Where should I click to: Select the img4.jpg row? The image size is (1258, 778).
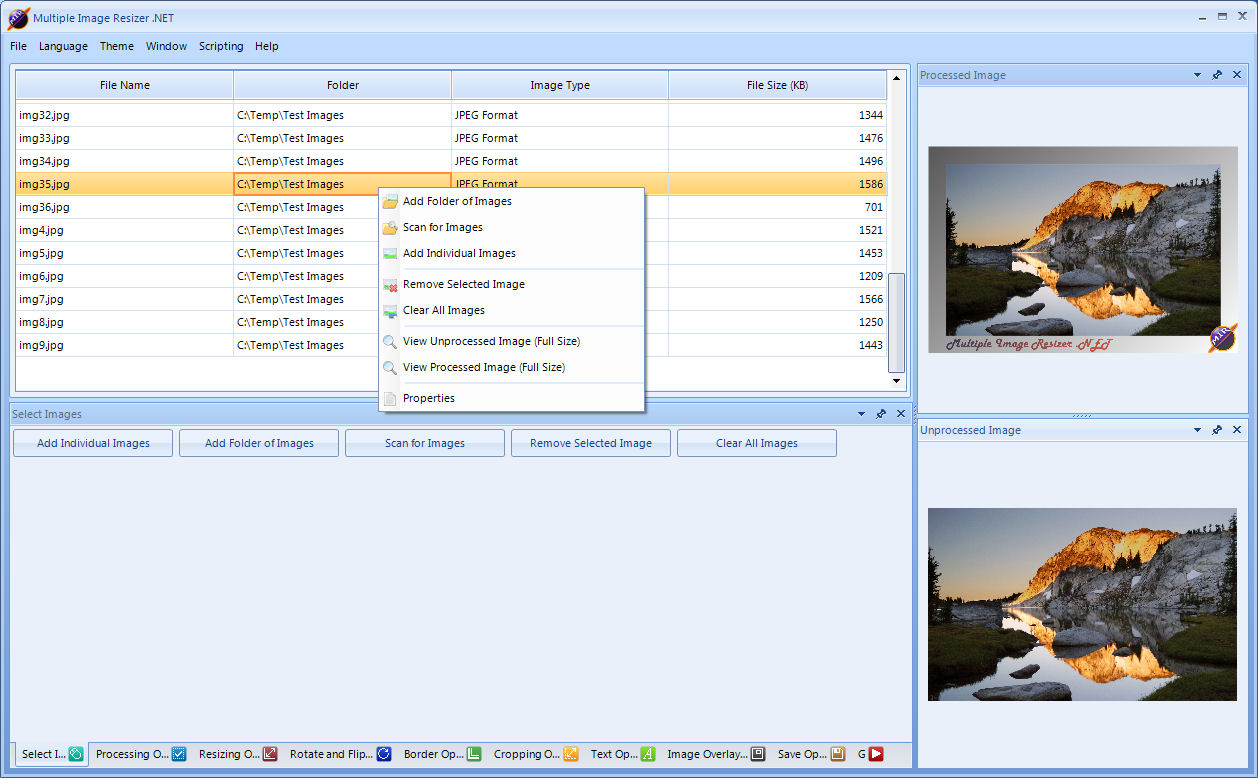[451, 230]
